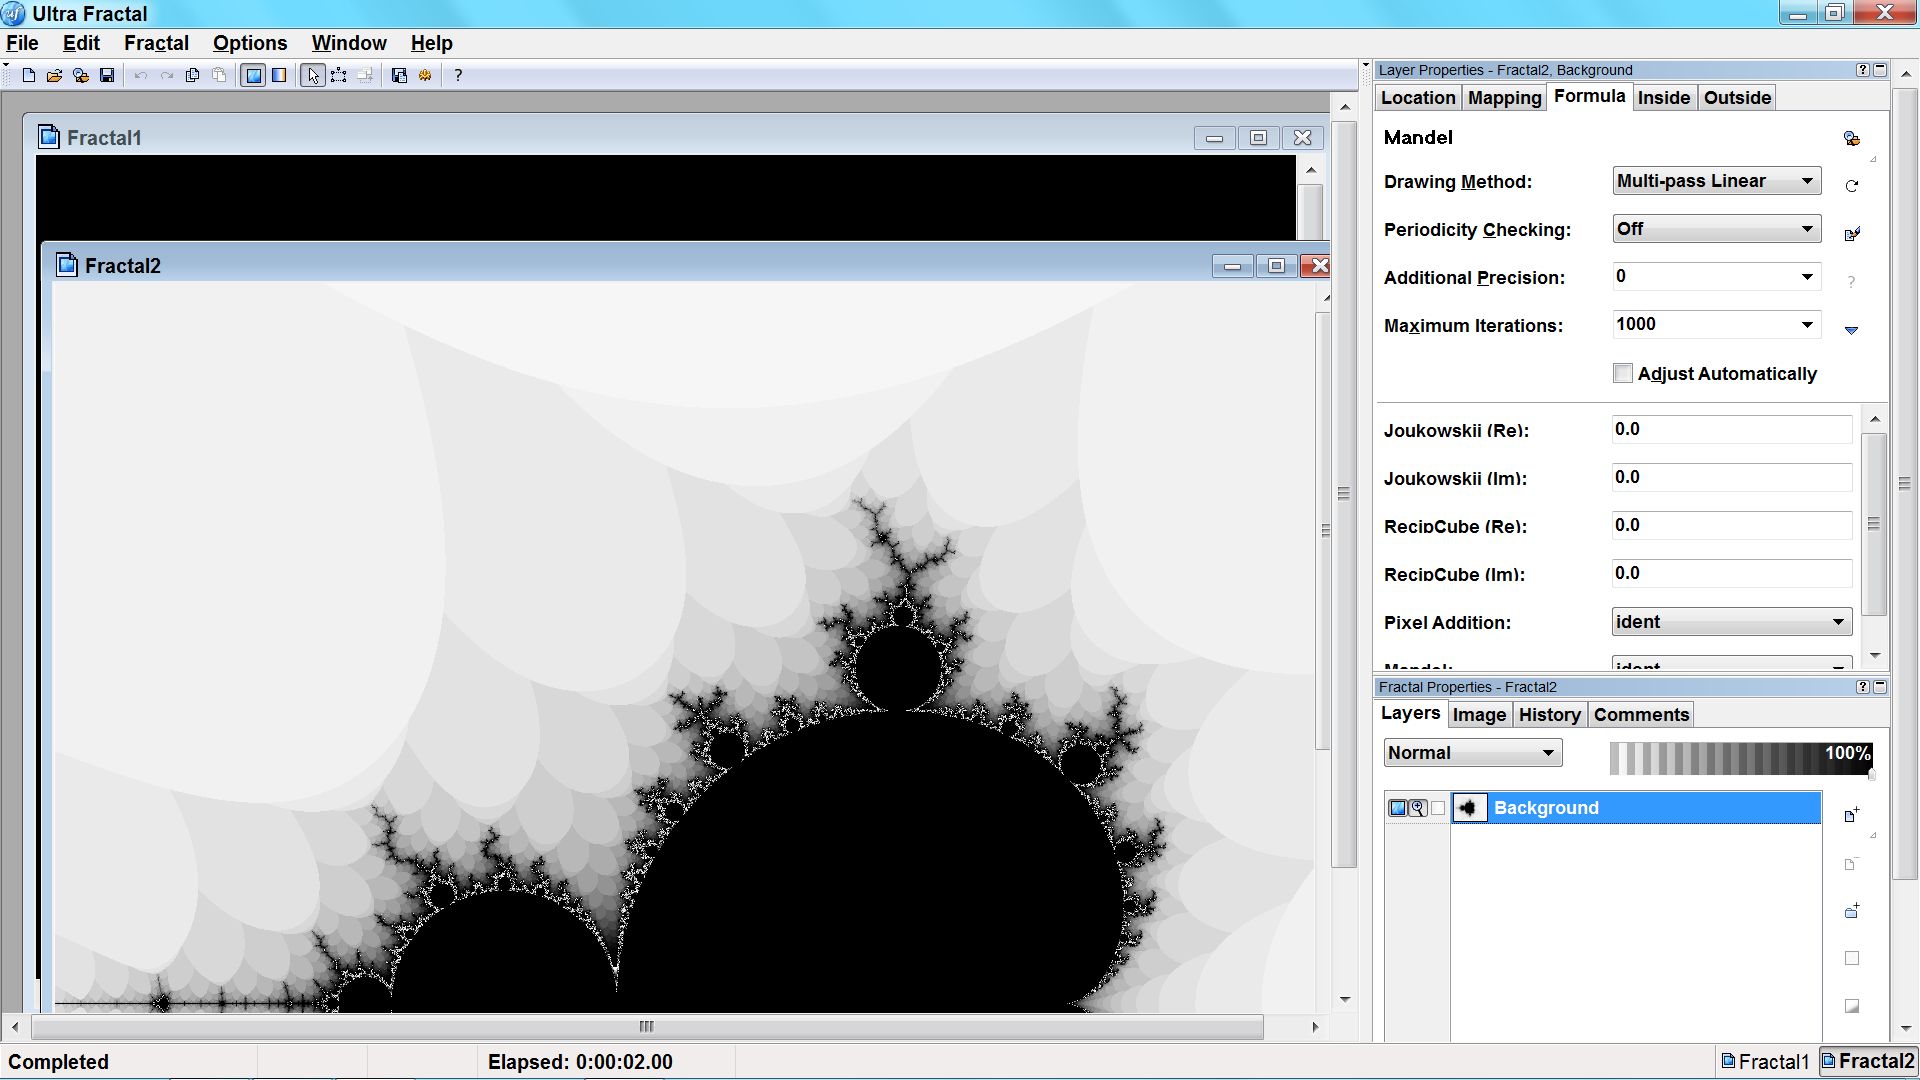
Task: Select the dashed selection box tool
Action: pos(339,75)
